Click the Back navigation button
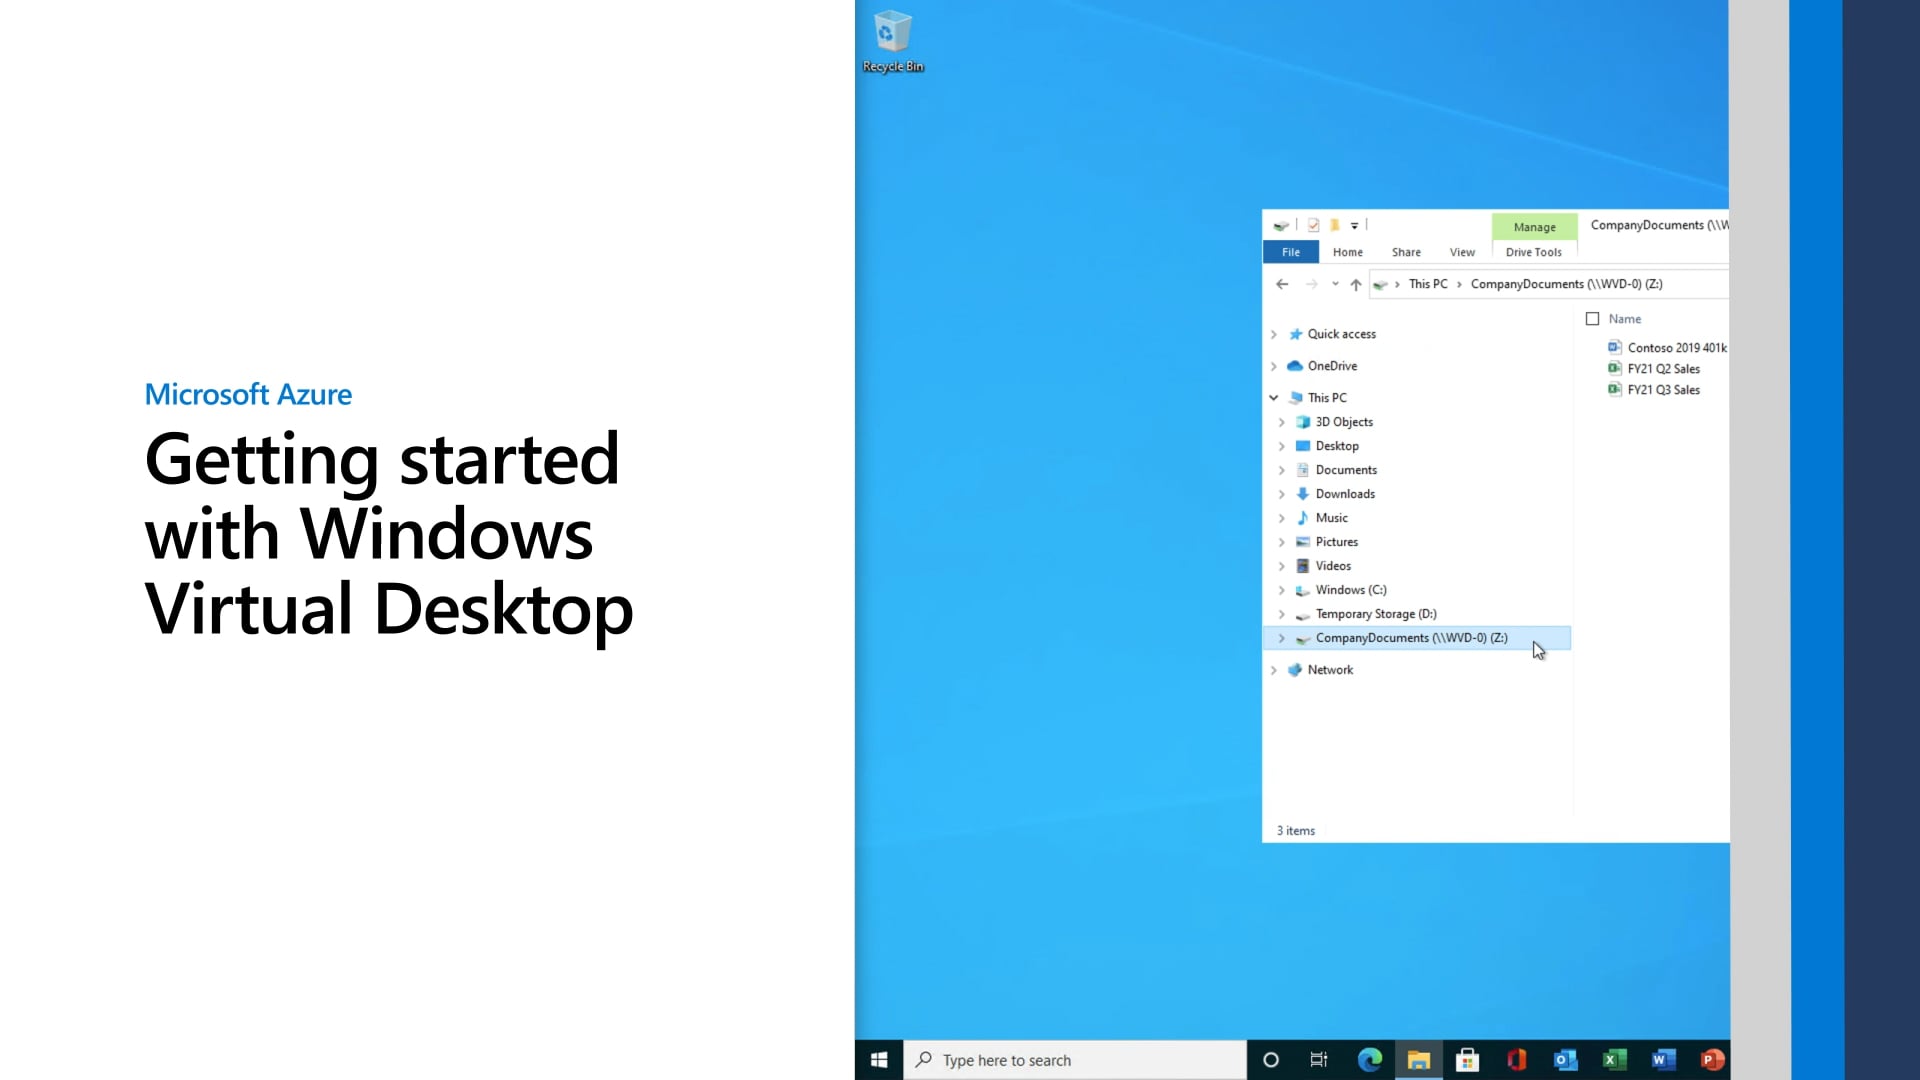The image size is (1920, 1080). coord(1282,284)
